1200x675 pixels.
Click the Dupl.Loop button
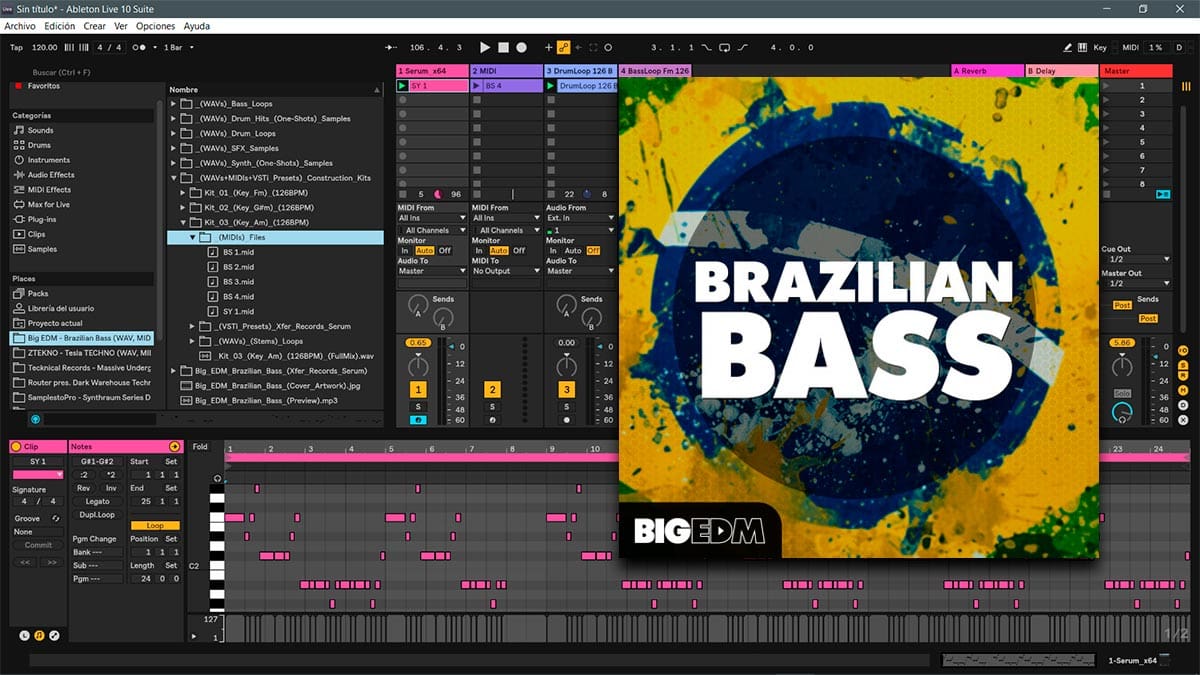click(x=97, y=515)
